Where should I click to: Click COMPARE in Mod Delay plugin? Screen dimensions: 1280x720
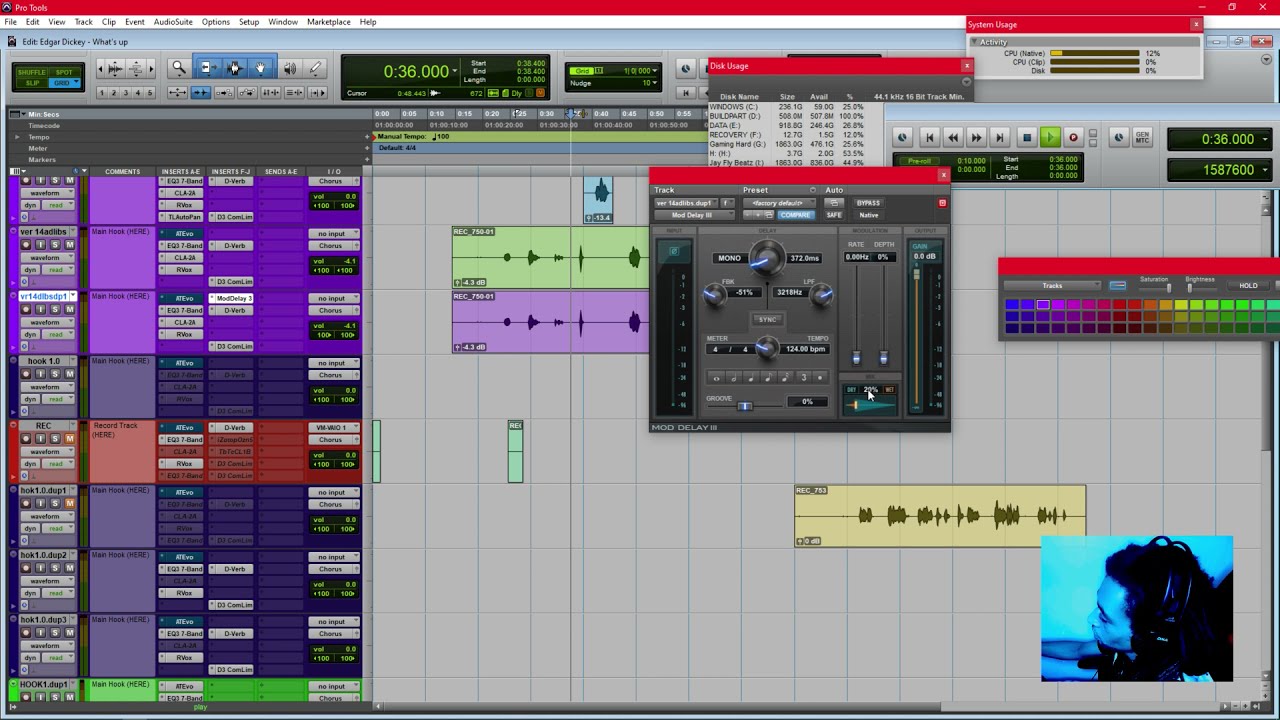[x=796, y=215]
